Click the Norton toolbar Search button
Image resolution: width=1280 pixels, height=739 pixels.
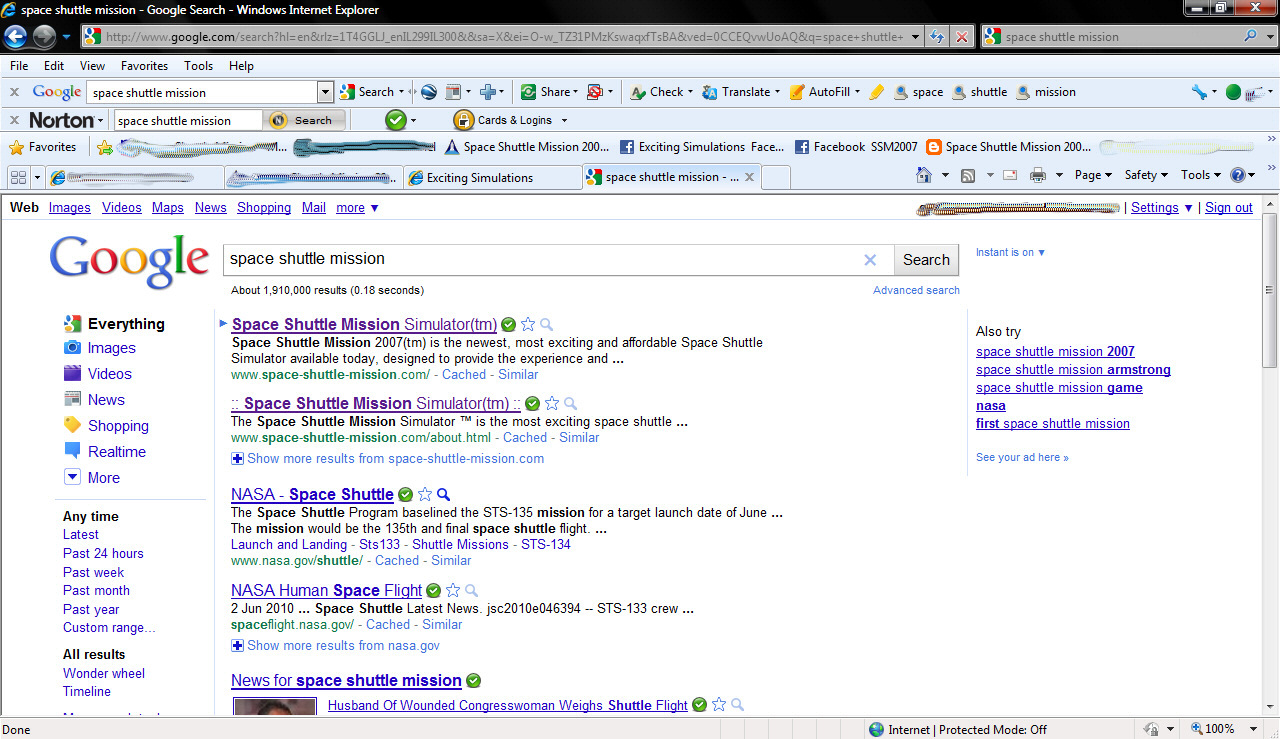coord(305,120)
